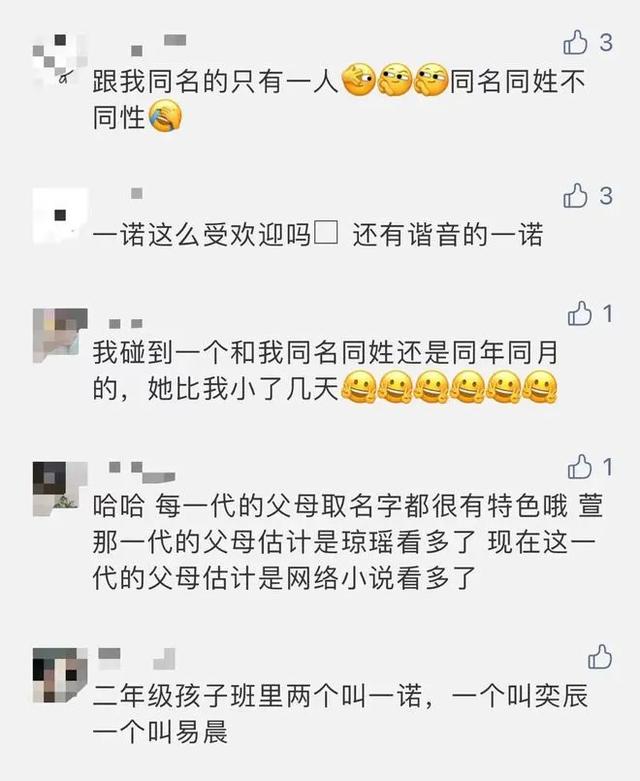Tap username above 二年级孩子班里 comment
Viewport: 640px width, 781px height.
[136, 658]
